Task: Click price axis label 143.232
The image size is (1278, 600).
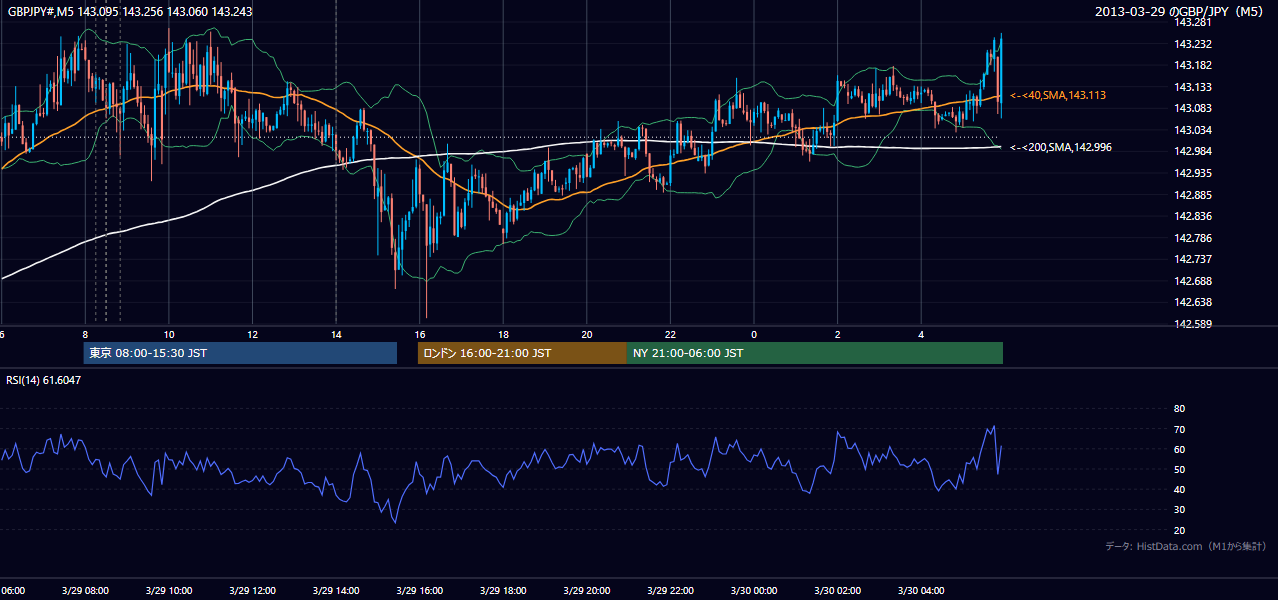Action: (x=1192, y=44)
